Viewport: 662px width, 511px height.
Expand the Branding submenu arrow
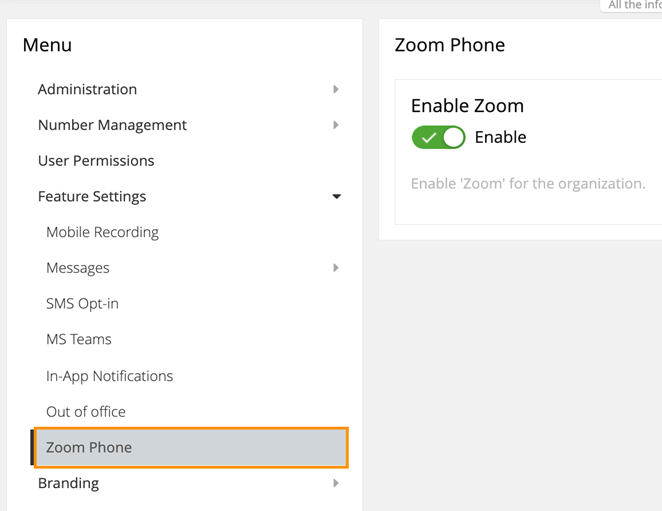[x=336, y=483]
